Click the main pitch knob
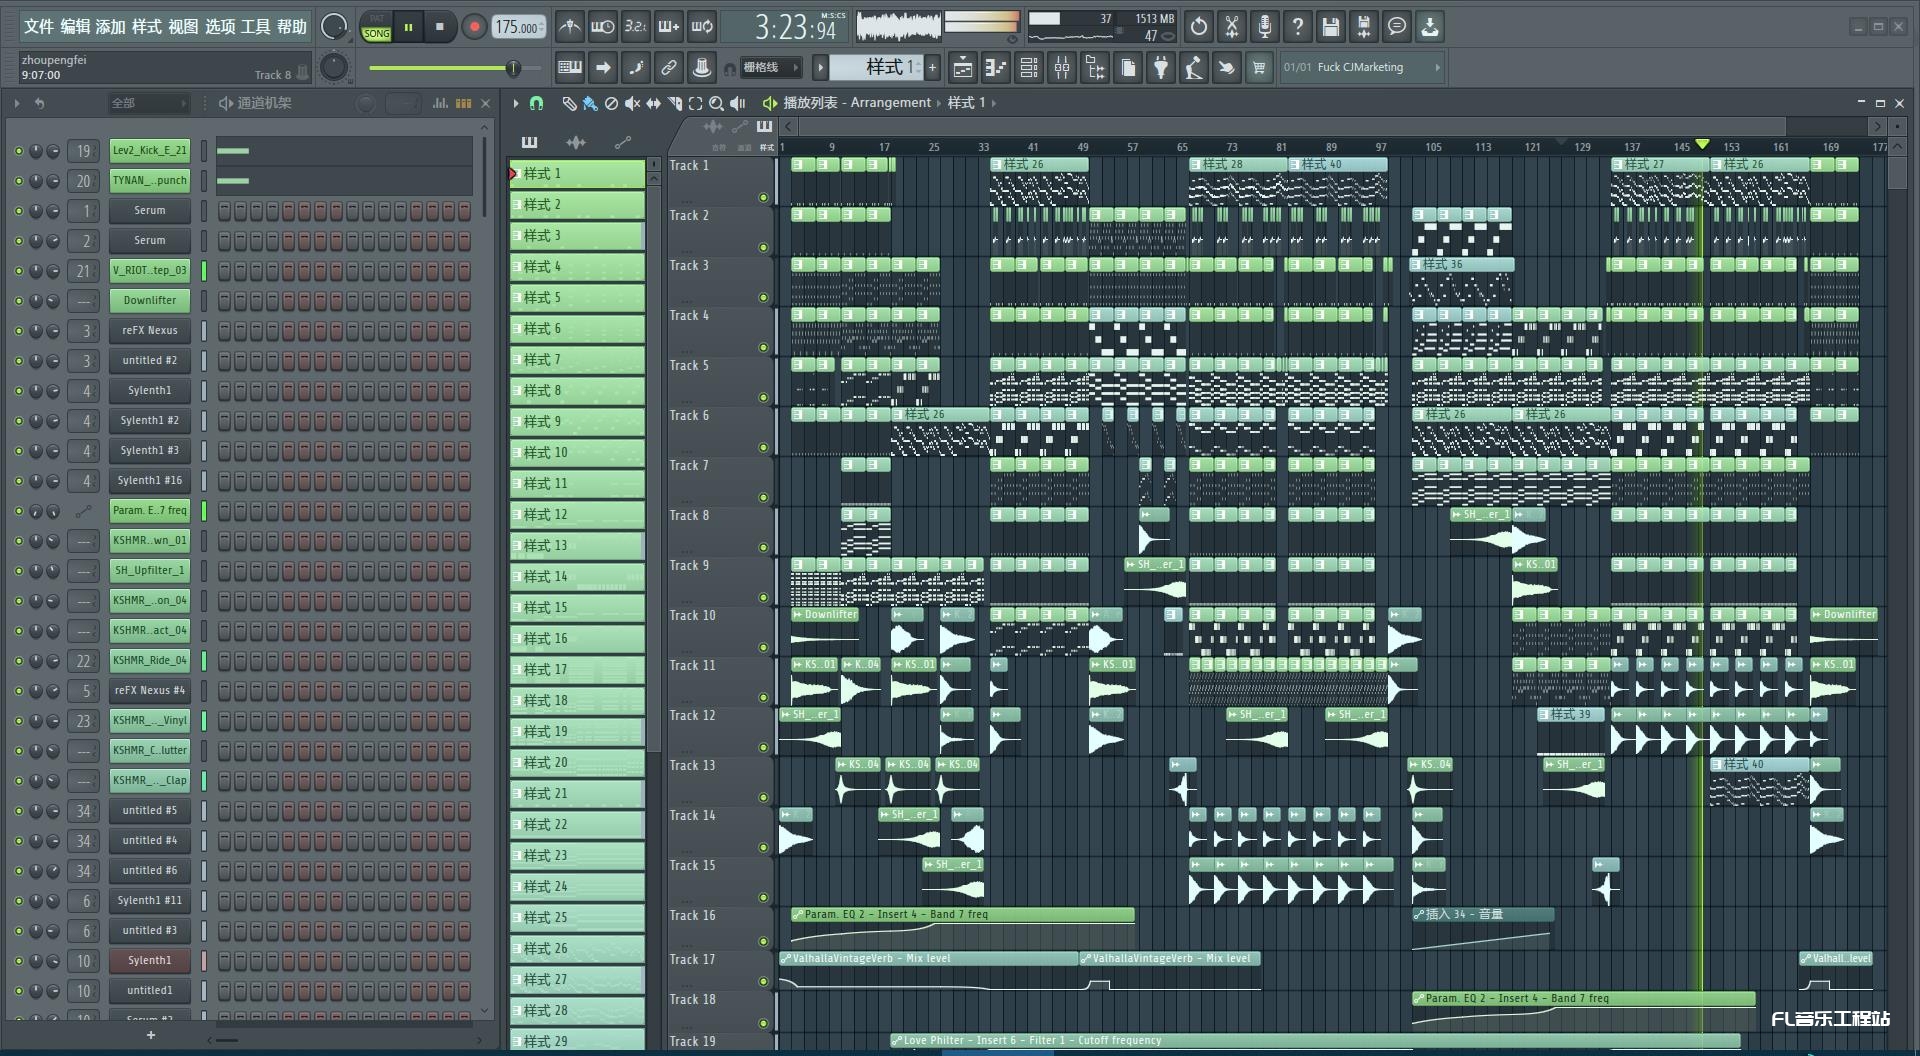This screenshot has width=1920, height=1056. (x=334, y=68)
